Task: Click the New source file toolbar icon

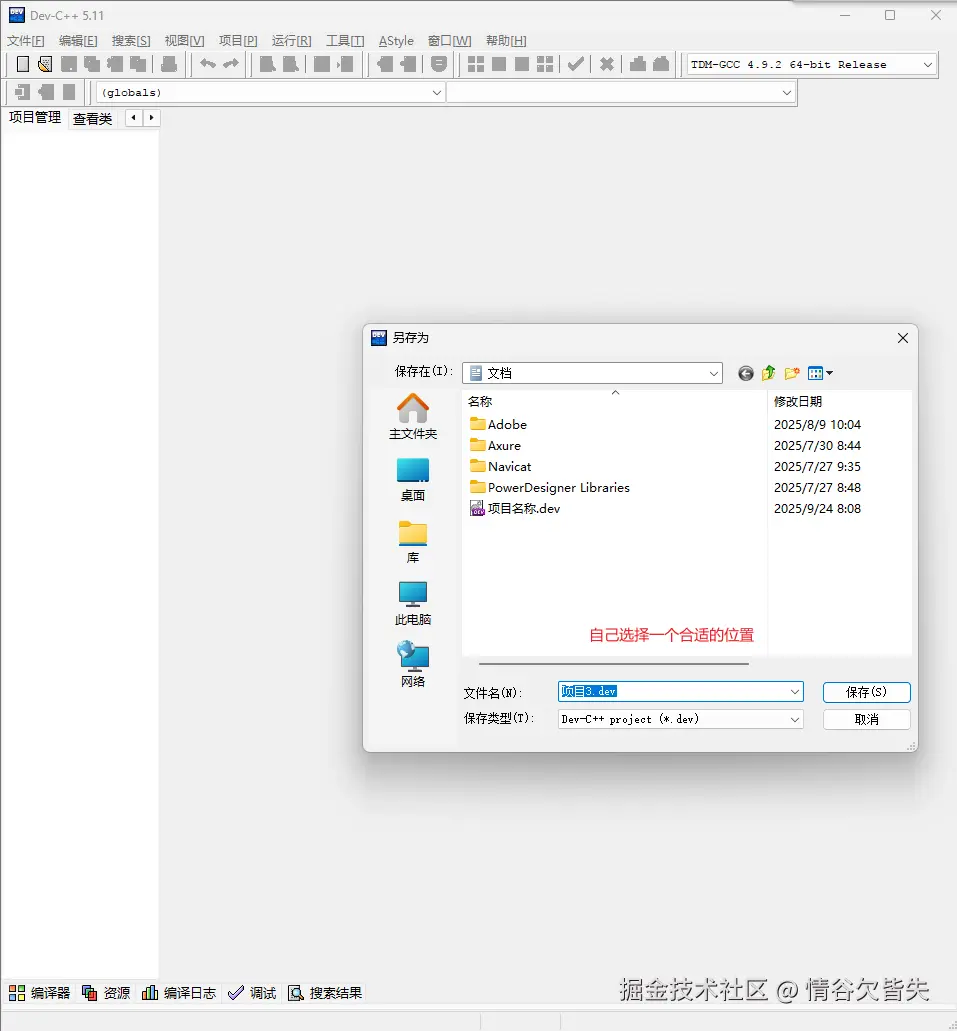Action: (x=22, y=64)
